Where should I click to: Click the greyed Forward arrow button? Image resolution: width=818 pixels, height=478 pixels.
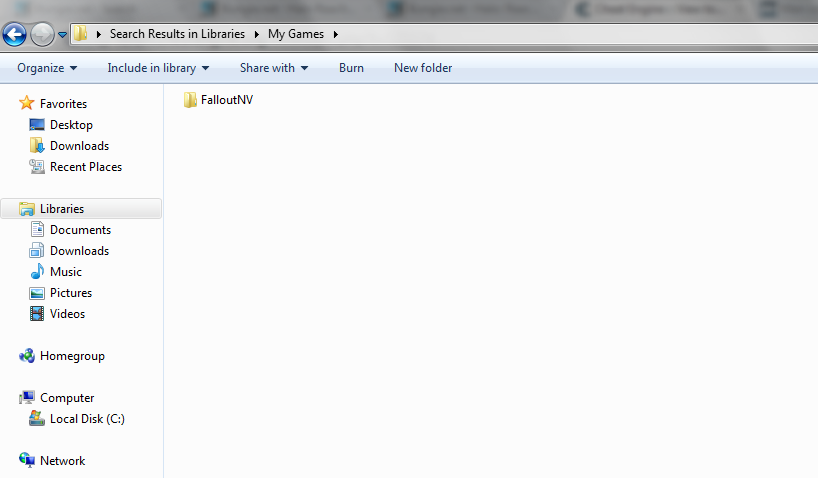tap(42, 35)
